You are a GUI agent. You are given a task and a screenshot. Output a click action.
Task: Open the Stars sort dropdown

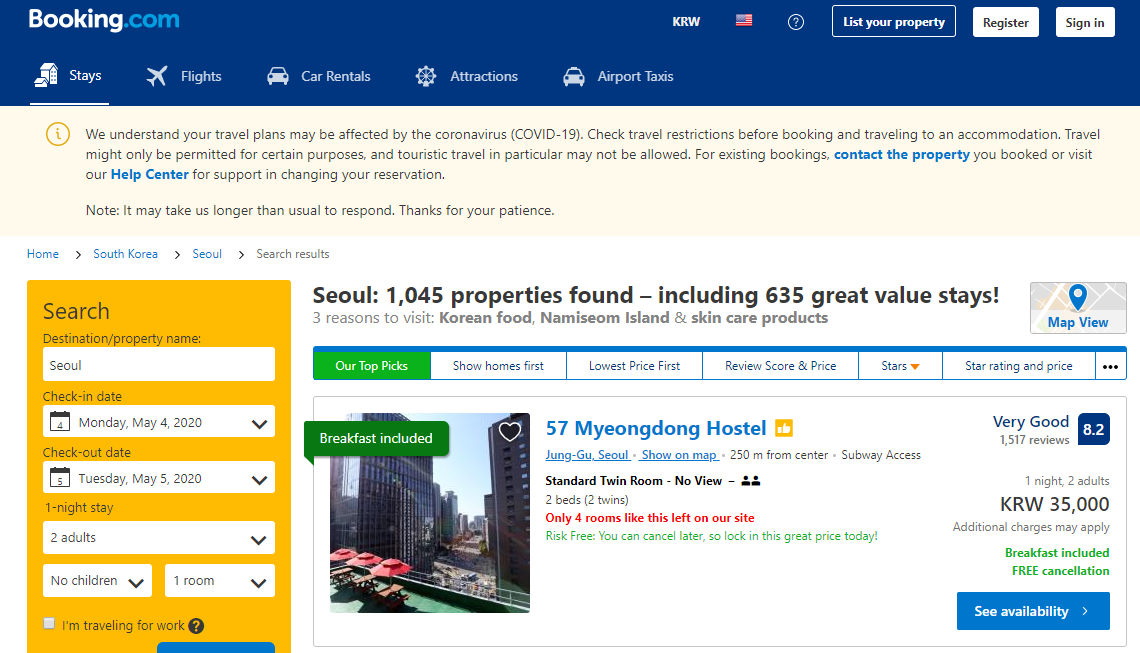pyautogui.click(x=900, y=366)
